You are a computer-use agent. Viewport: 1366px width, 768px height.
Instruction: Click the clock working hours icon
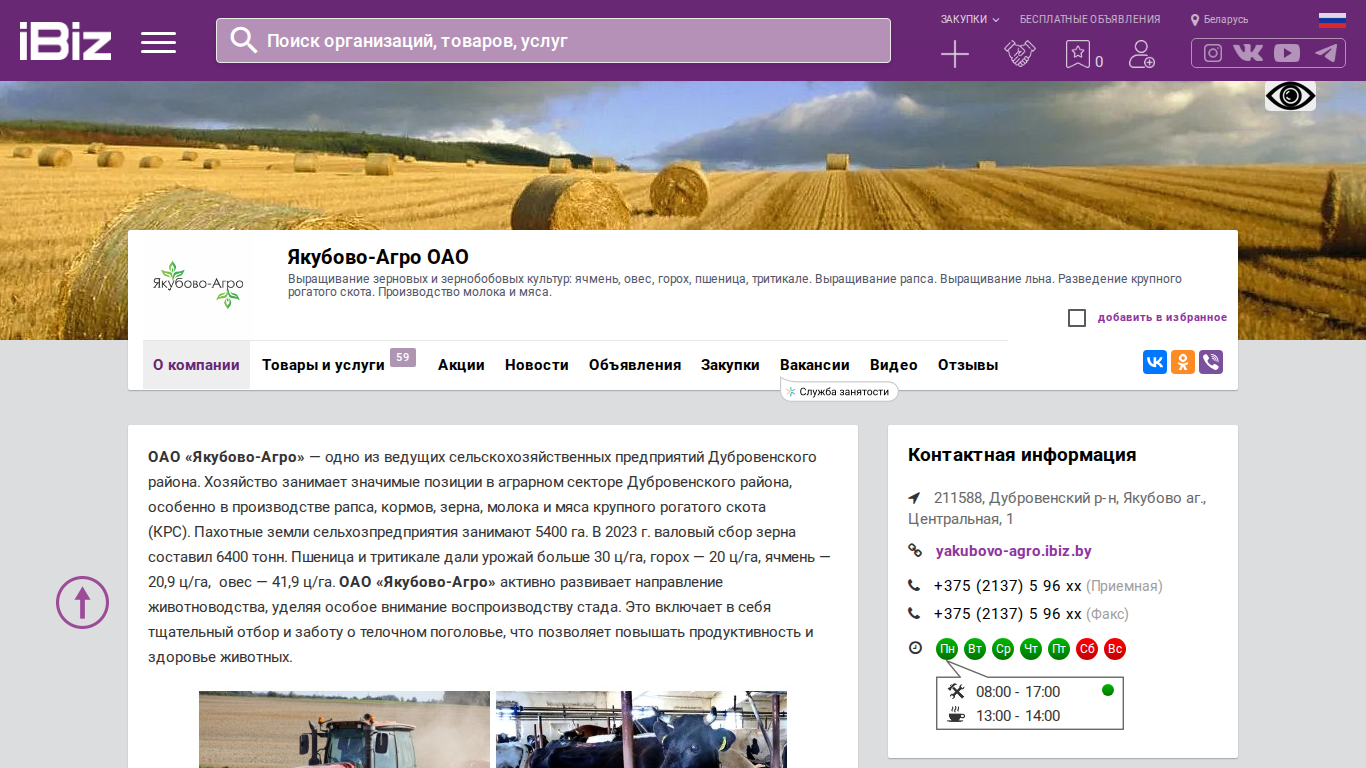pos(915,648)
